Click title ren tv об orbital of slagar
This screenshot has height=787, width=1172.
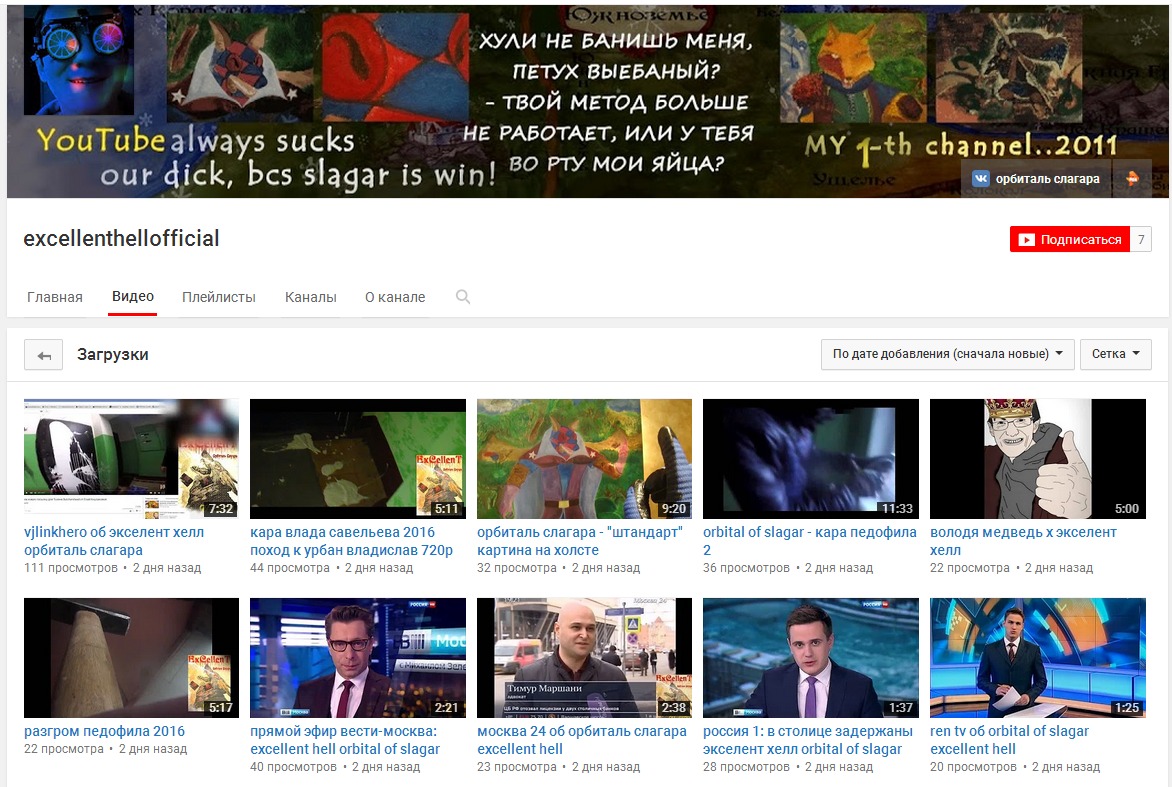[1009, 740]
